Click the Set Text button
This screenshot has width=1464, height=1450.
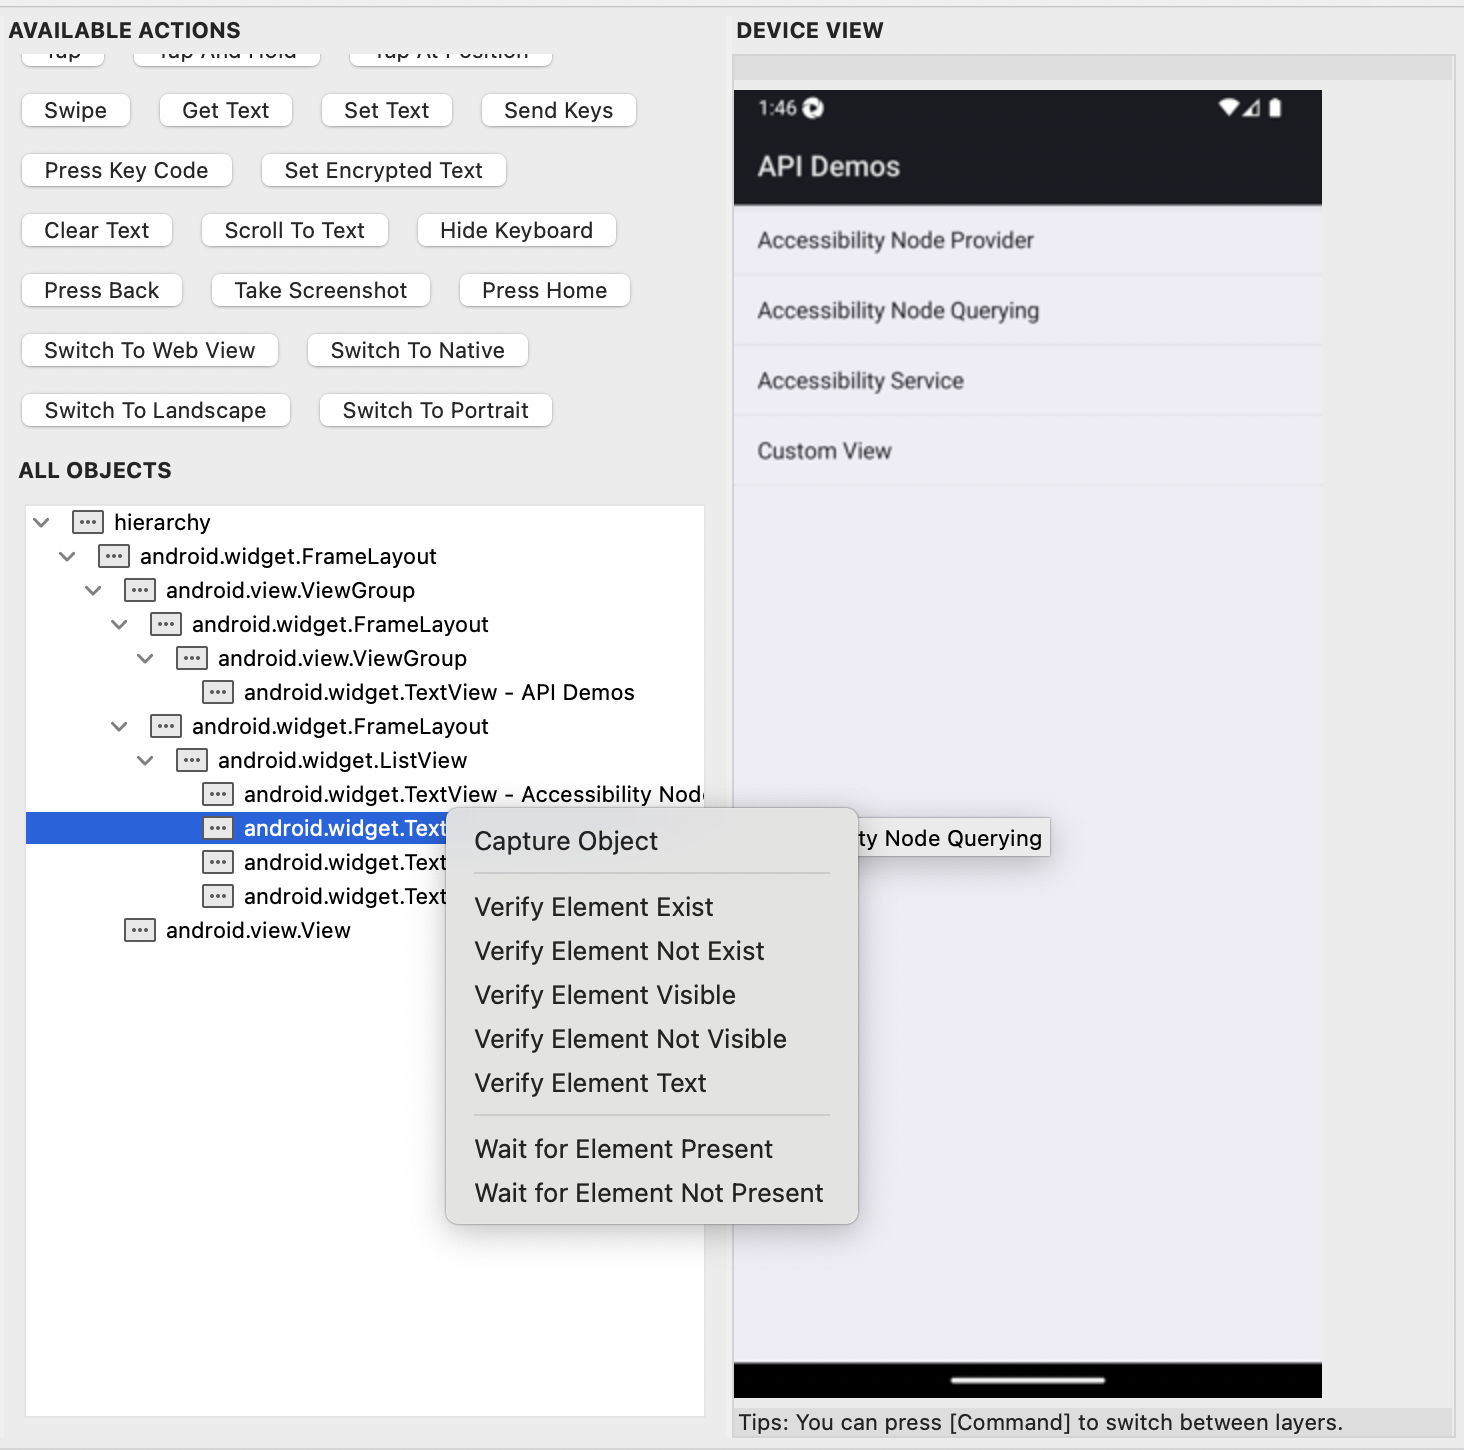tap(387, 110)
